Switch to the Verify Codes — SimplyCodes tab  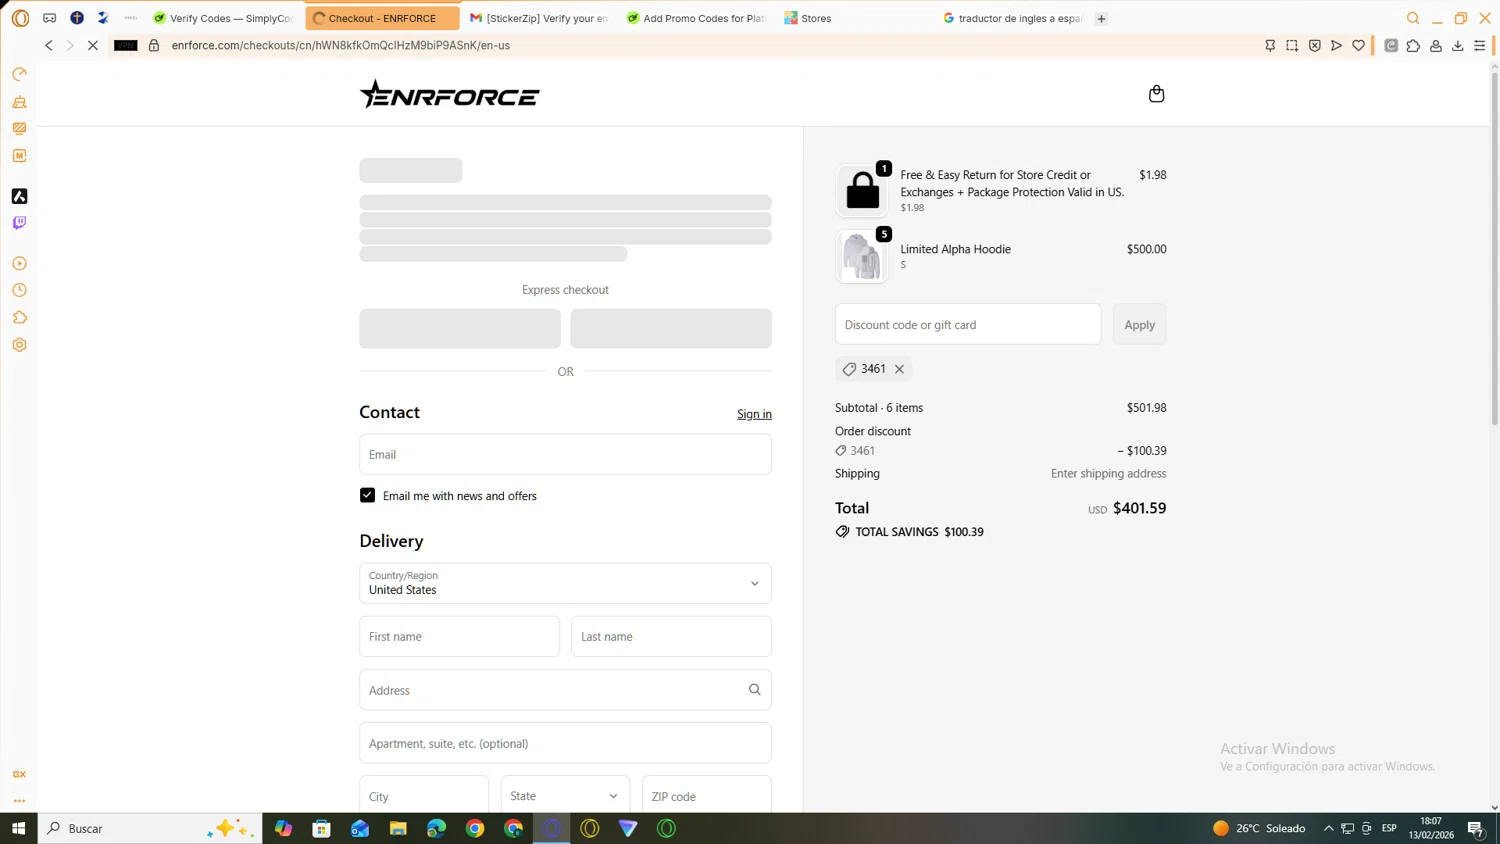[x=224, y=18]
